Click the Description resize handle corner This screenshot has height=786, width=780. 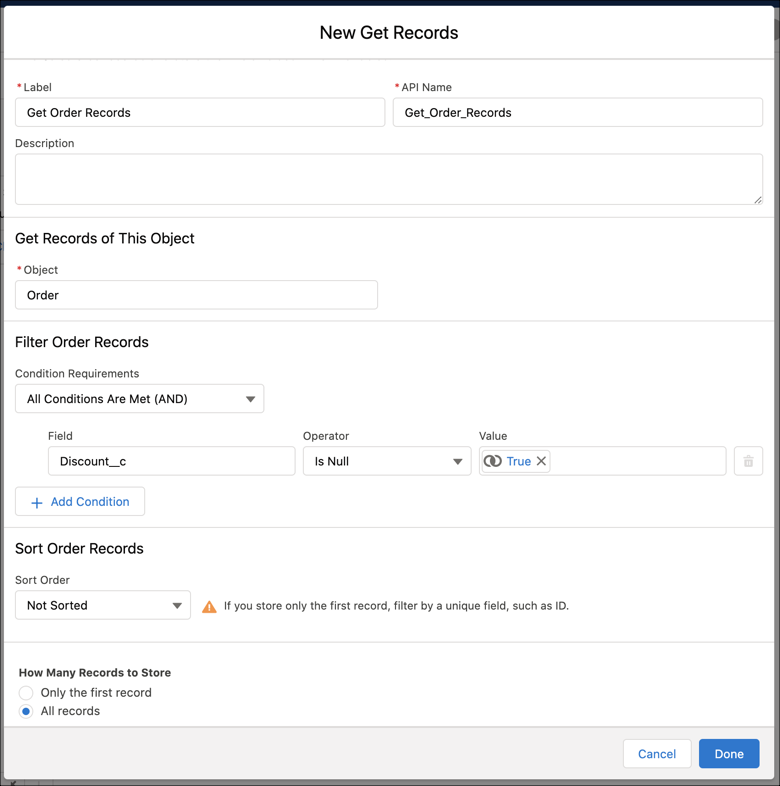tap(757, 200)
